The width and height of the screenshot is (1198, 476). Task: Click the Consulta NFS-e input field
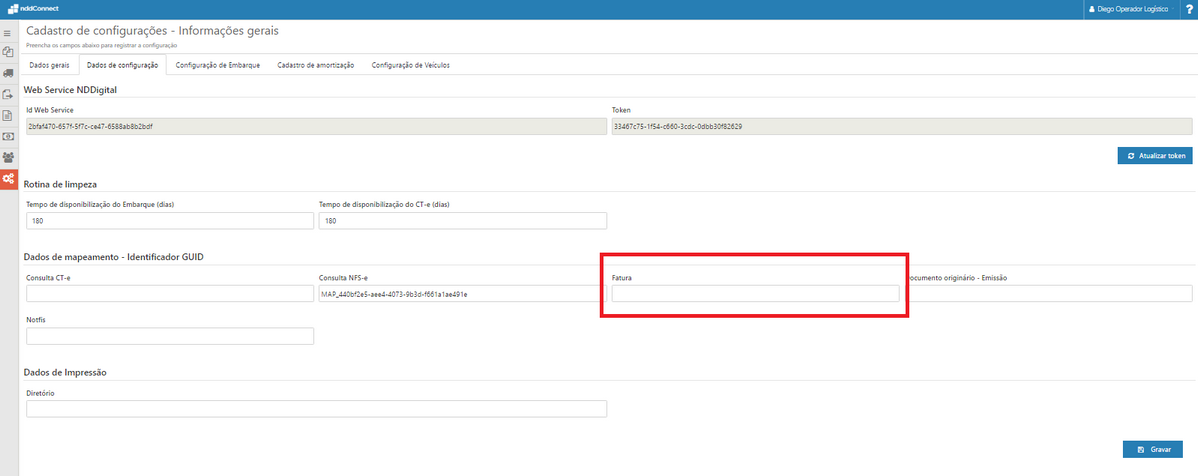[x=463, y=293]
